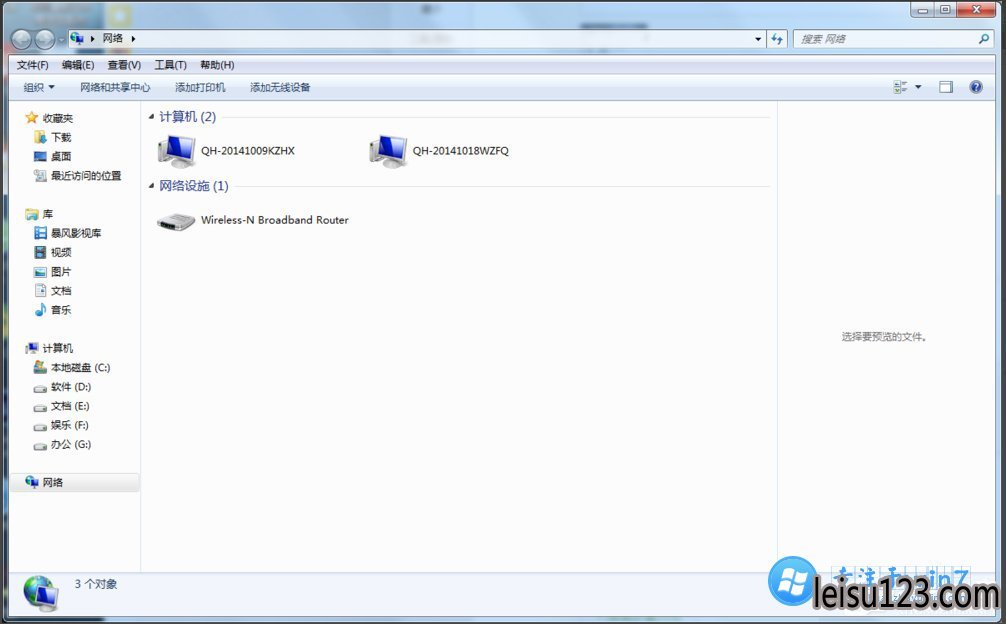Collapse the 计算机 (2) group
This screenshot has height=624, width=1006.
(x=151, y=117)
